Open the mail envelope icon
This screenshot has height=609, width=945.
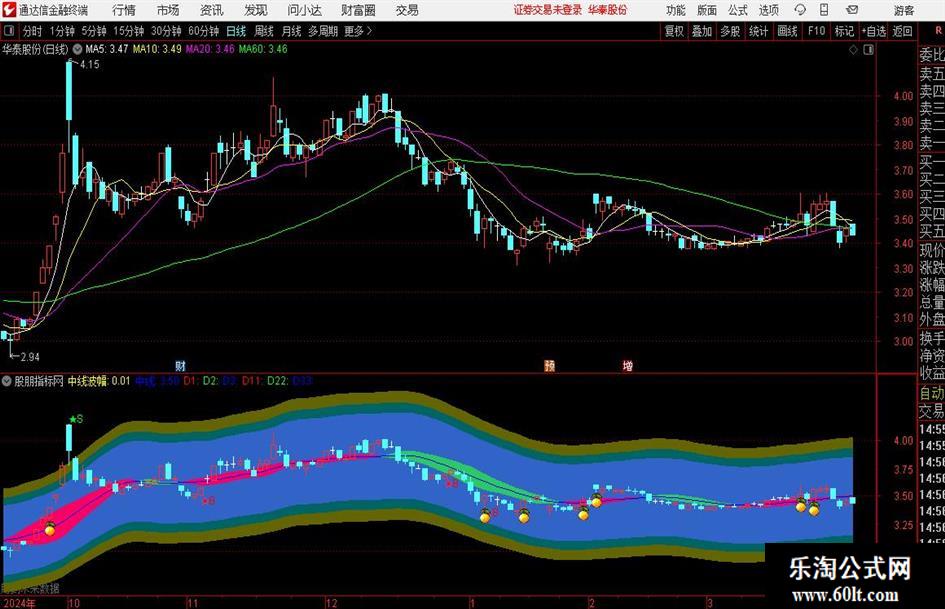[852, 10]
